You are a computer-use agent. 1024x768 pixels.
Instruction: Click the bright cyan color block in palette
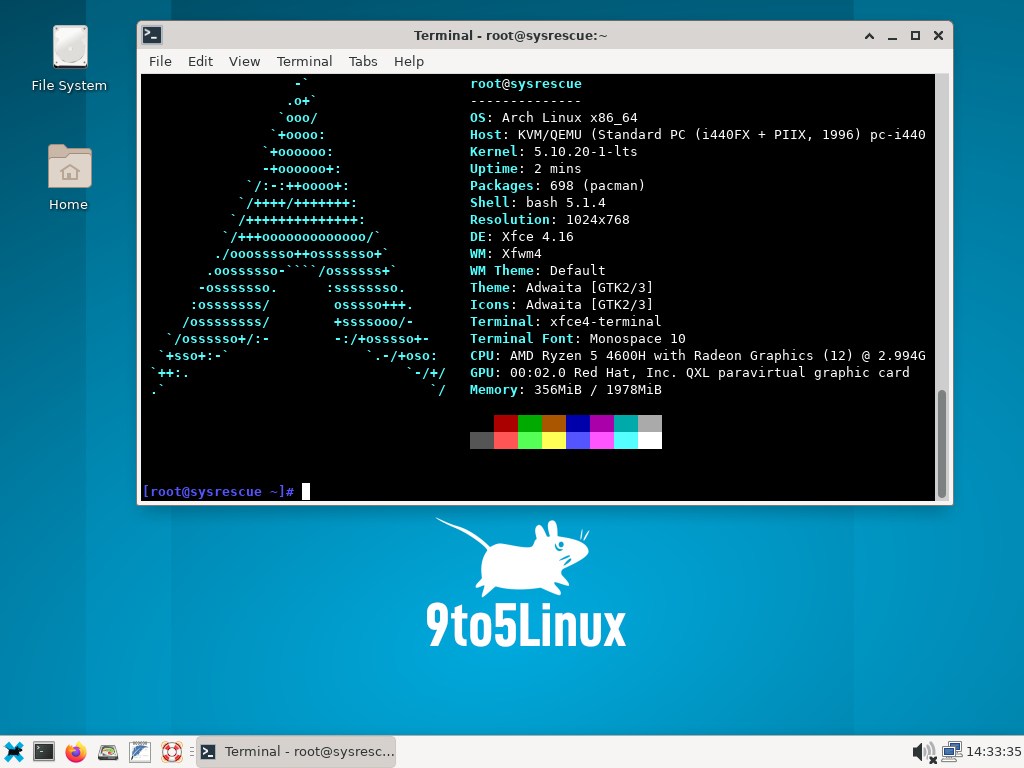coord(626,440)
